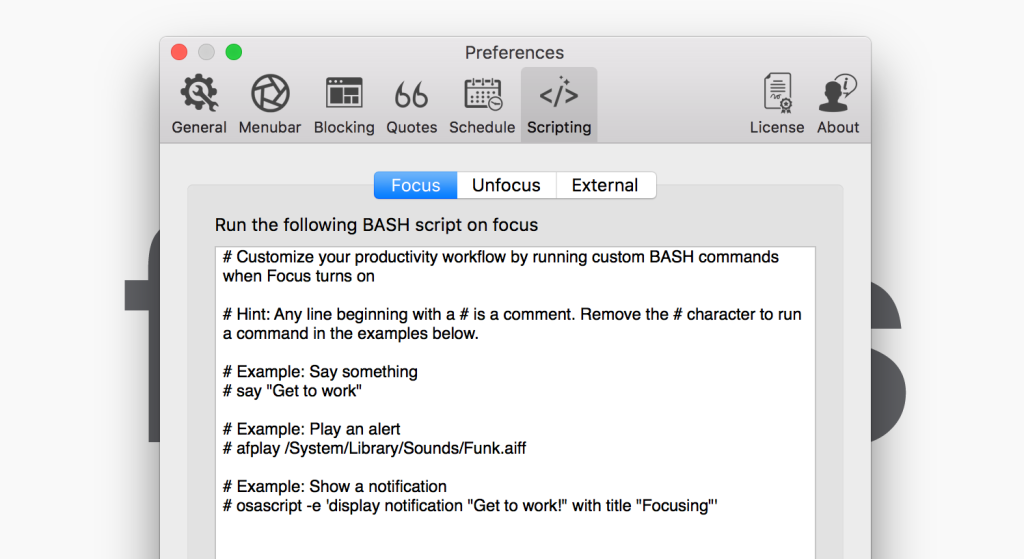Open the Schedule calendar icon
Image resolution: width=1024 pixels, height=559 pixels.
click(x=483, y=93)
